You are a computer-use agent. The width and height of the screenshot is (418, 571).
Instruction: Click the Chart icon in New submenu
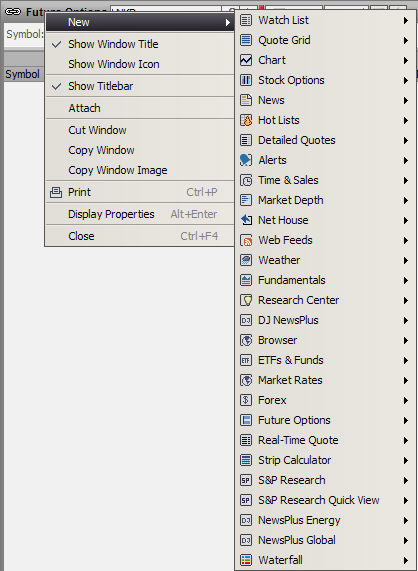coord(246,60)
